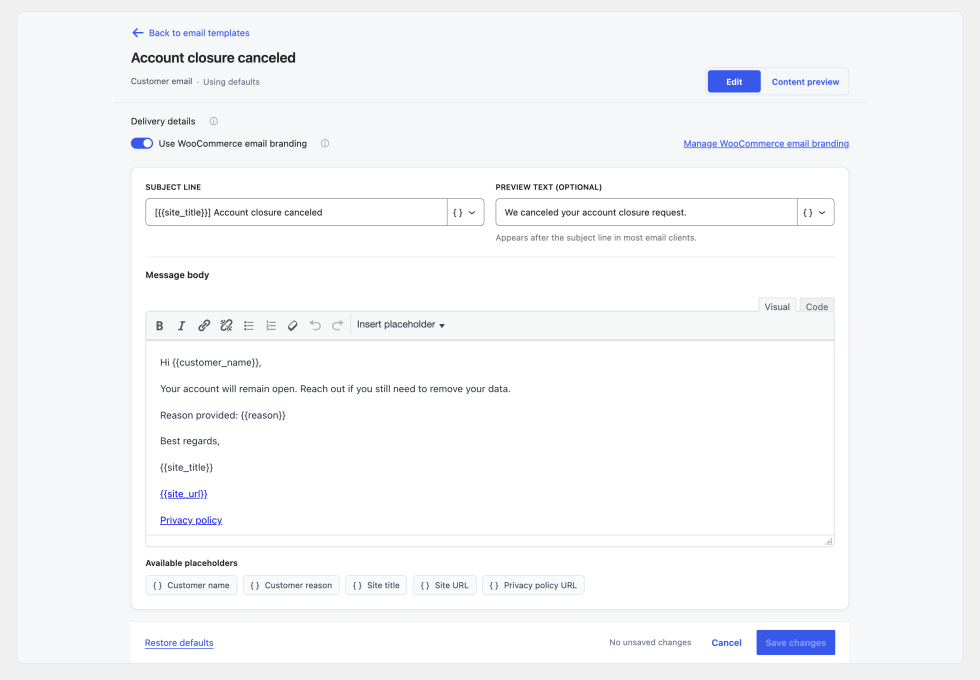Click the {{site_url}} link in message body
Image resolution: width=980 pixels, height=680 pixels.
[x=184, y=494]
